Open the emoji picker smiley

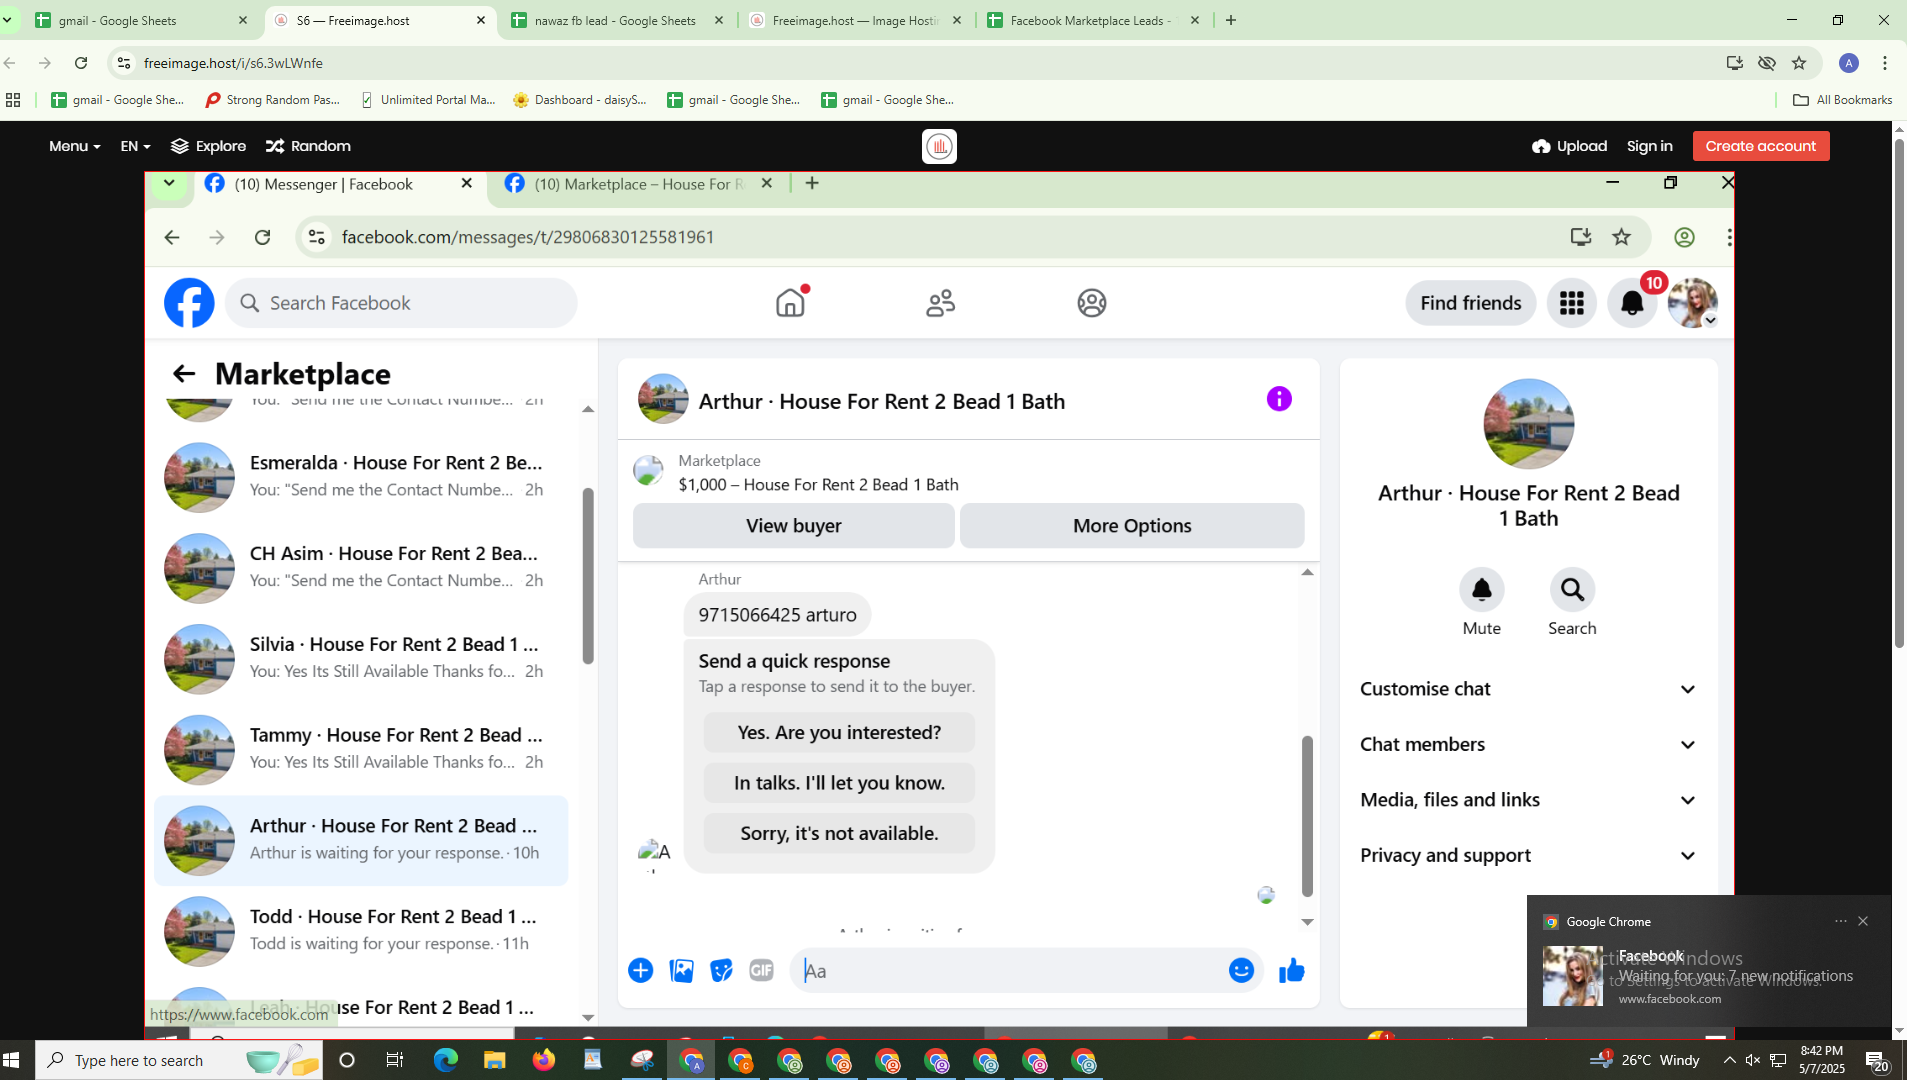tap(1241, 970)
